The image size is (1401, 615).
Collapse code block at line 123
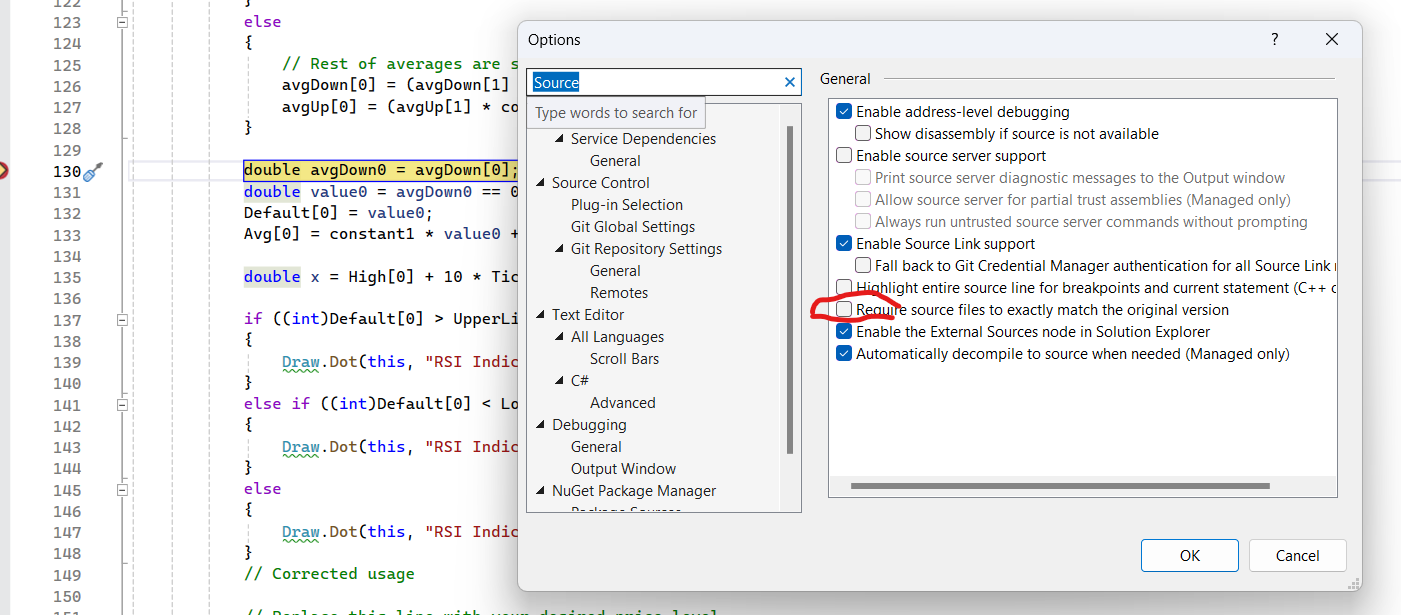point(122,22)
